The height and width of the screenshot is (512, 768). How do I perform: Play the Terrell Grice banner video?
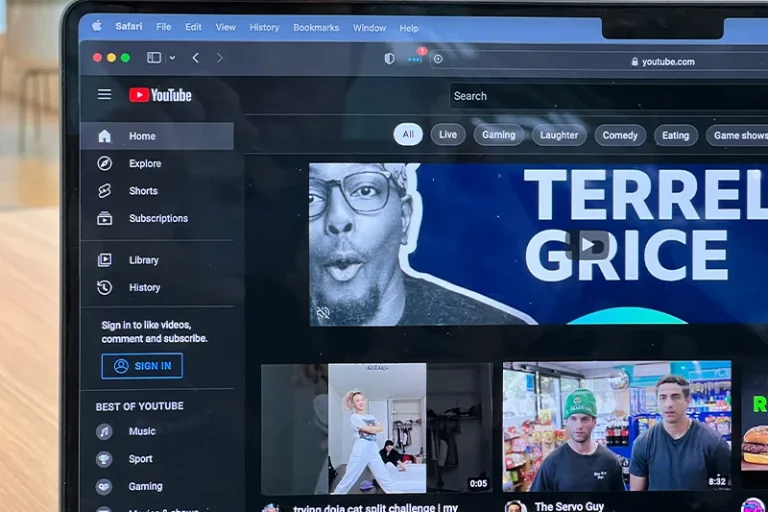[587, 244]
